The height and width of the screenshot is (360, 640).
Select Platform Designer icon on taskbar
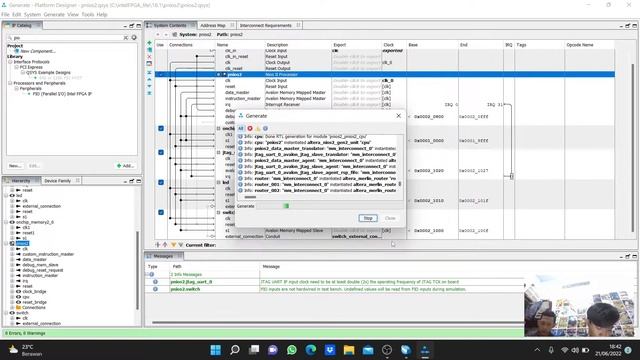[x=425, y=350]
